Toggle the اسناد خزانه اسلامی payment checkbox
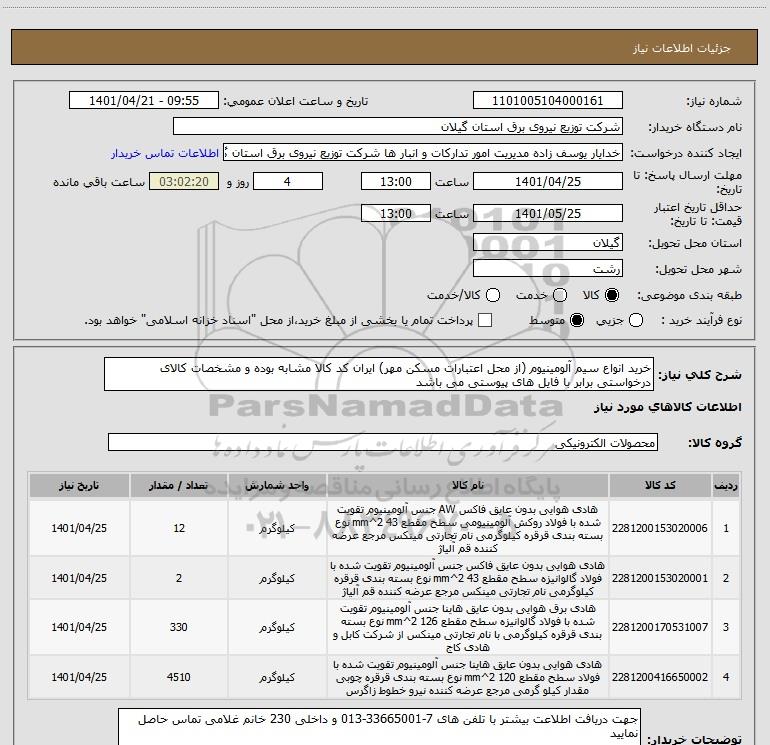This screenshot has width=770, height=745. coord(485,320)
